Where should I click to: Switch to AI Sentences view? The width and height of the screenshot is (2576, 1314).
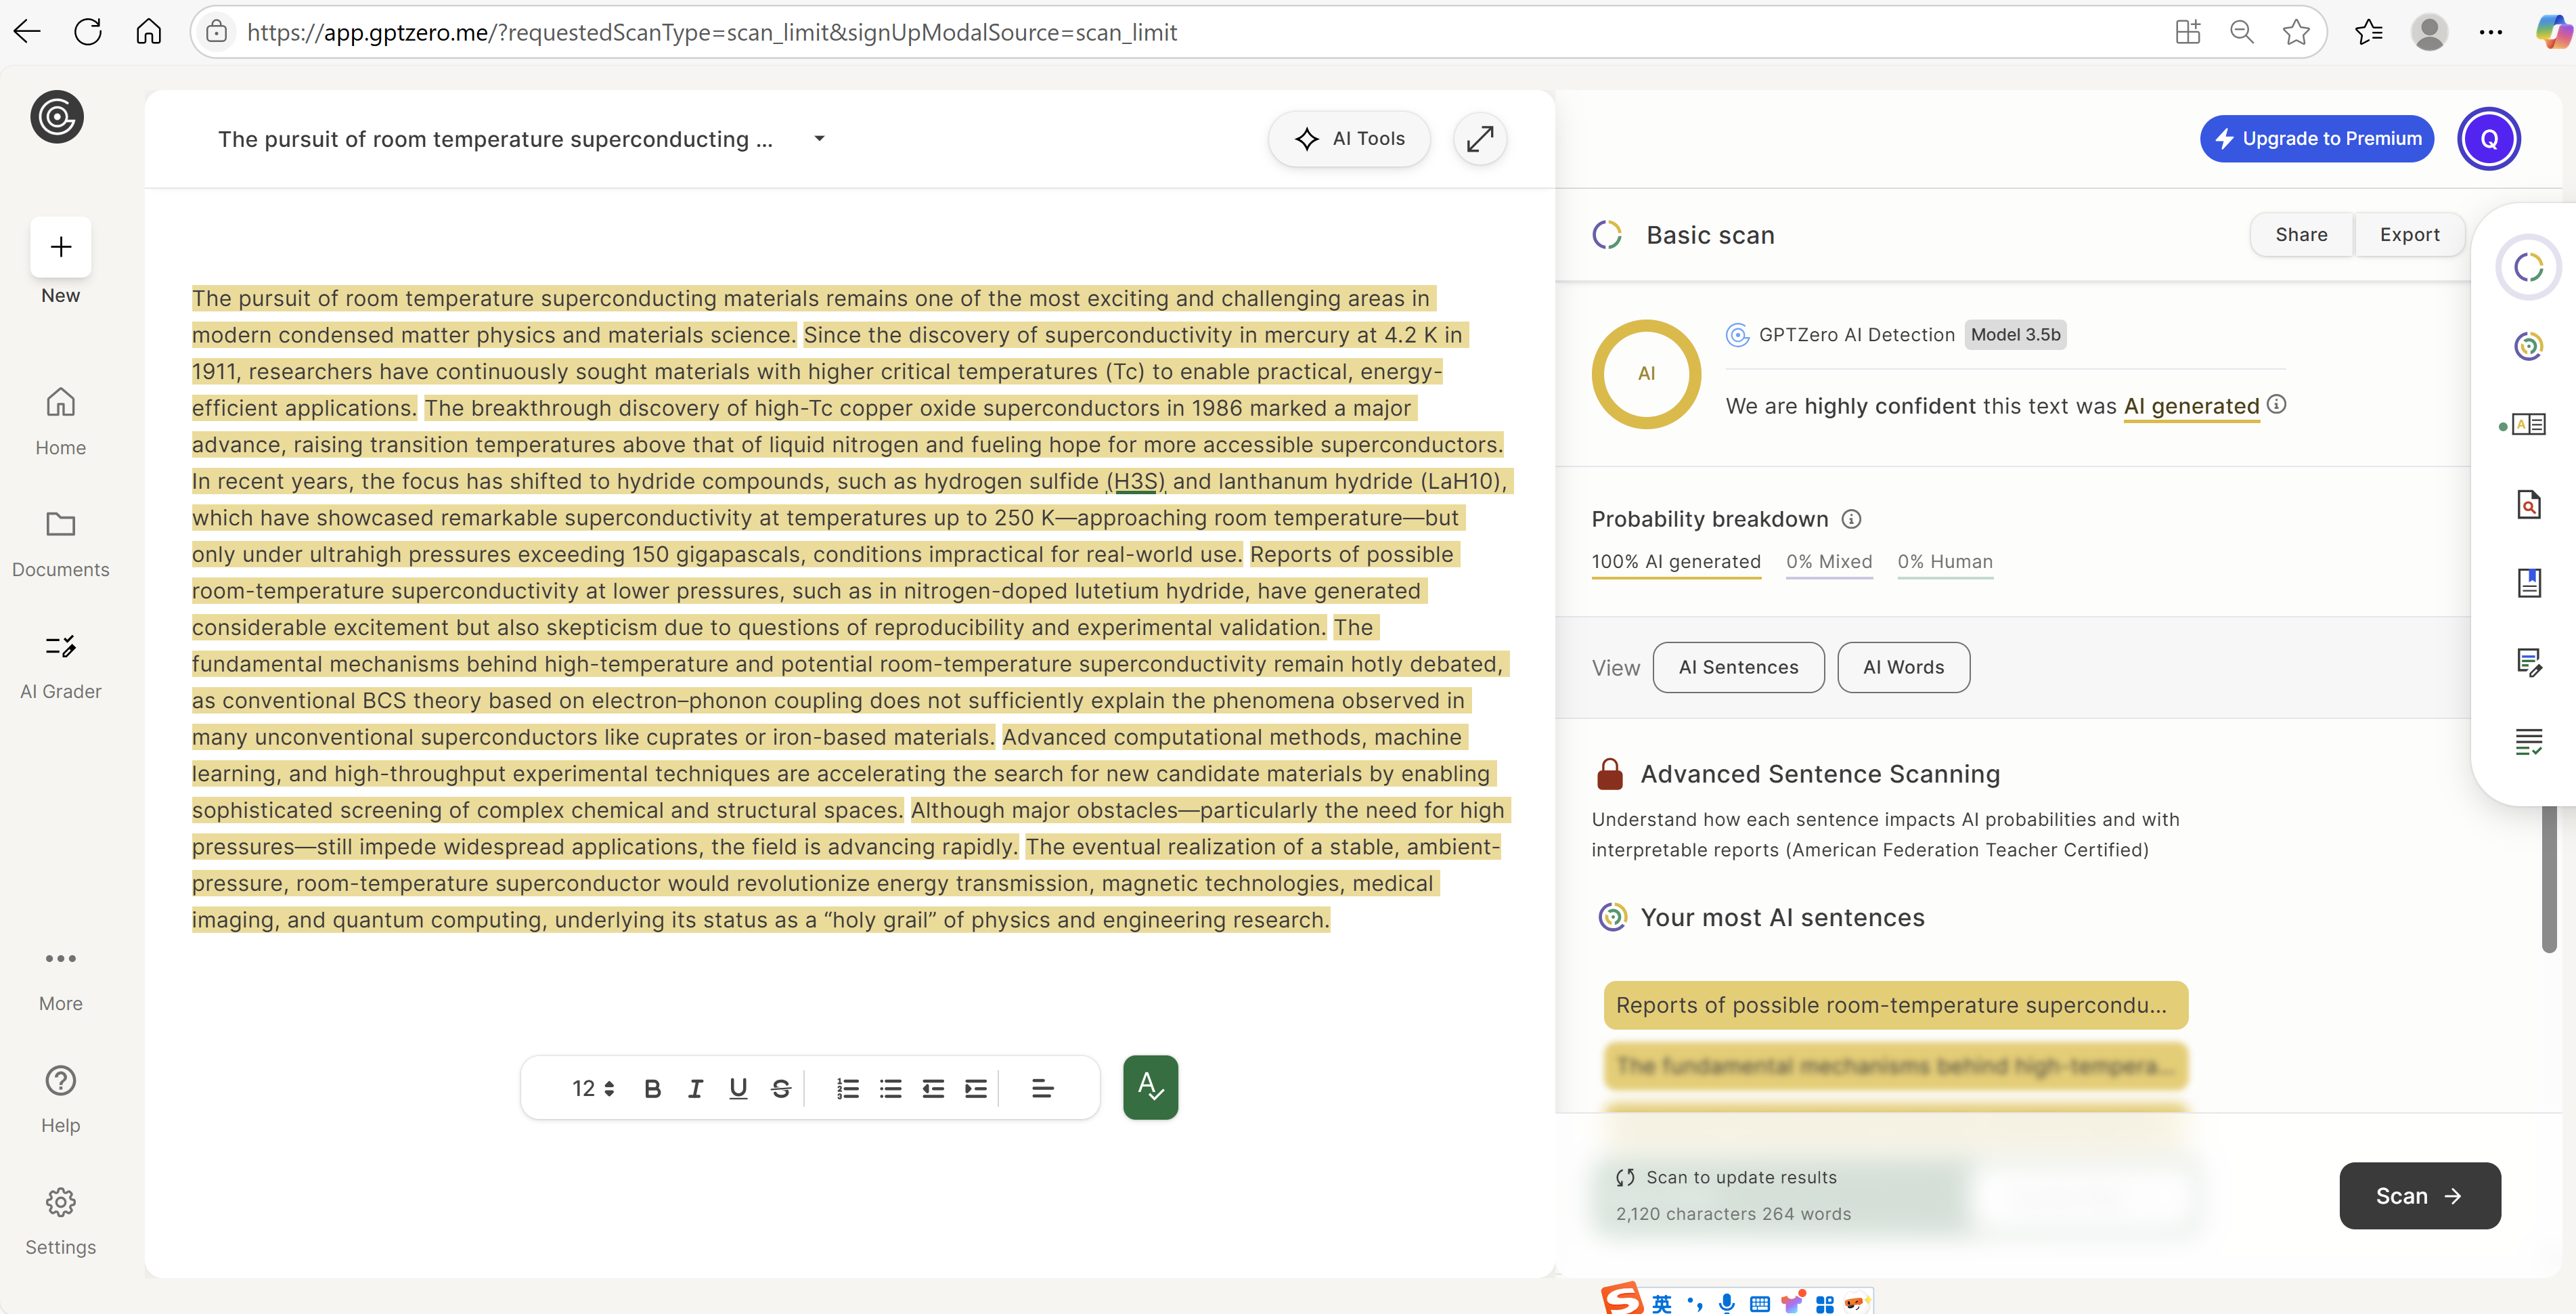click(x=1738, y=667)
